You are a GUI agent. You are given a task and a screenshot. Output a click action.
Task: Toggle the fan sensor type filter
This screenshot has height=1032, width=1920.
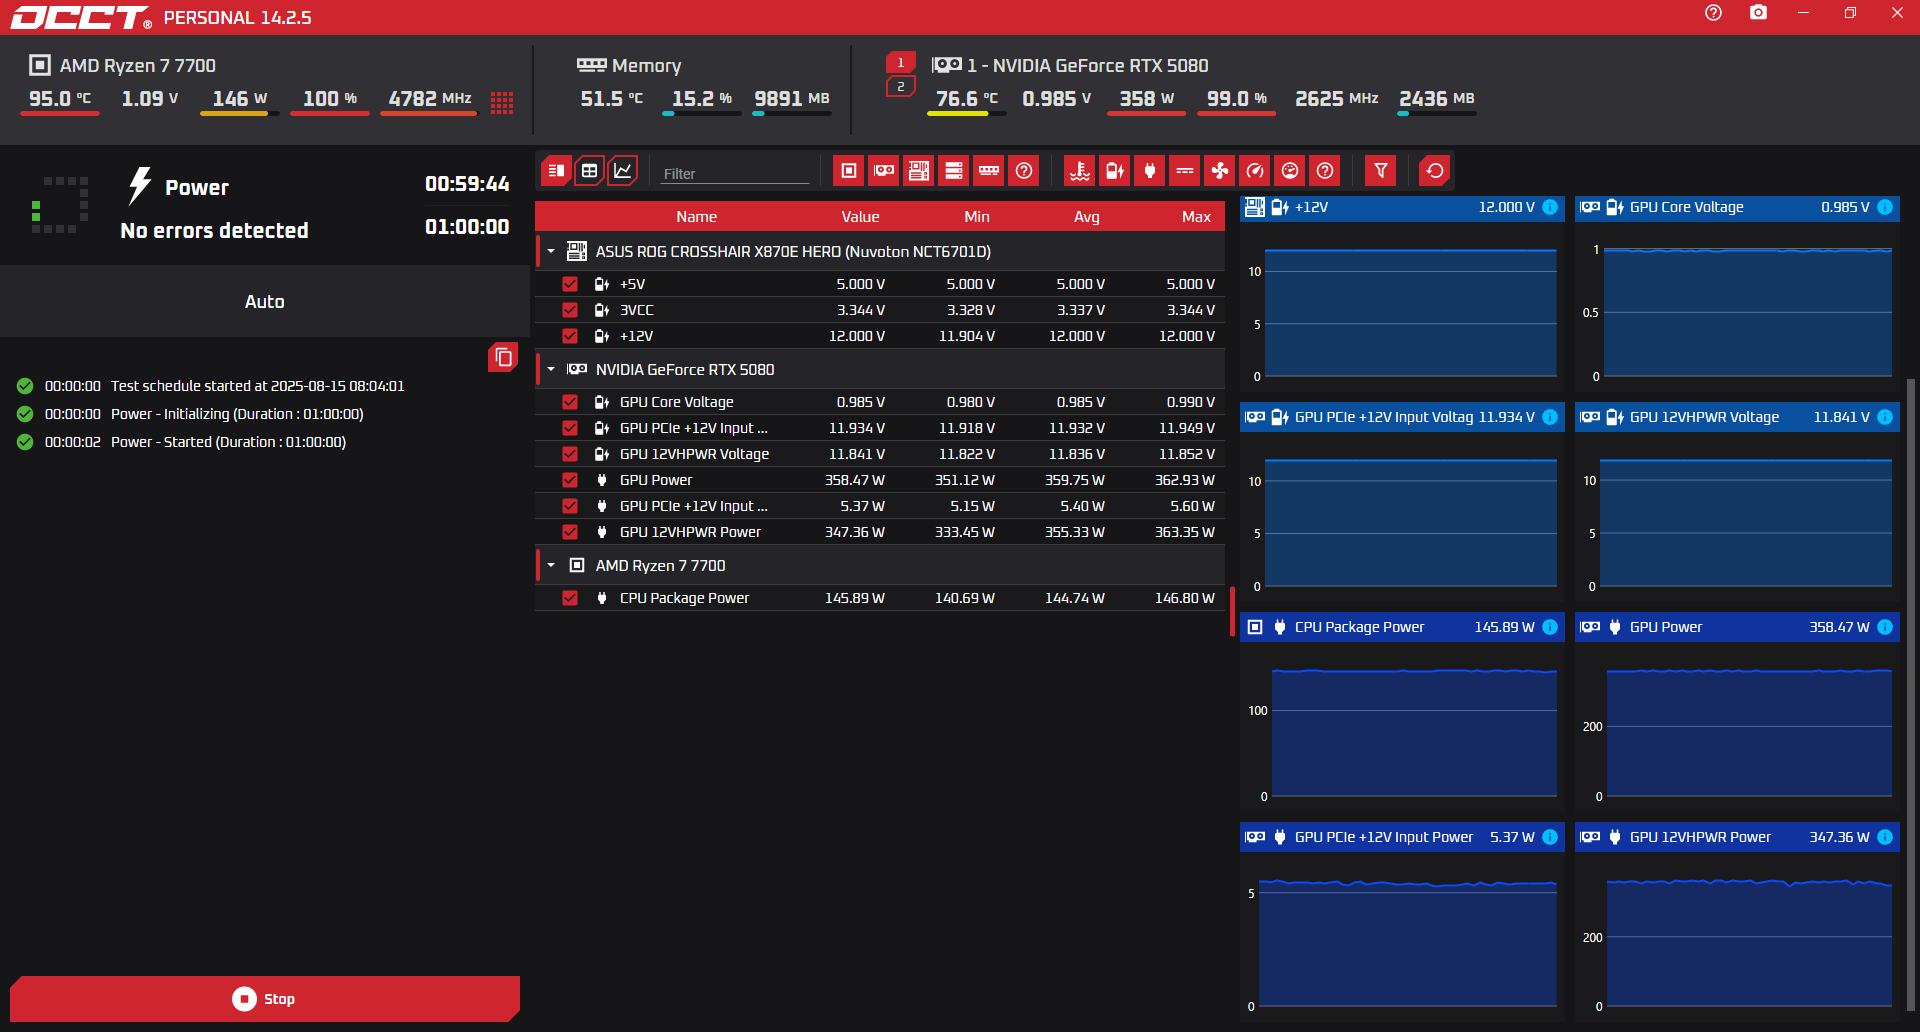point(1220,171)
